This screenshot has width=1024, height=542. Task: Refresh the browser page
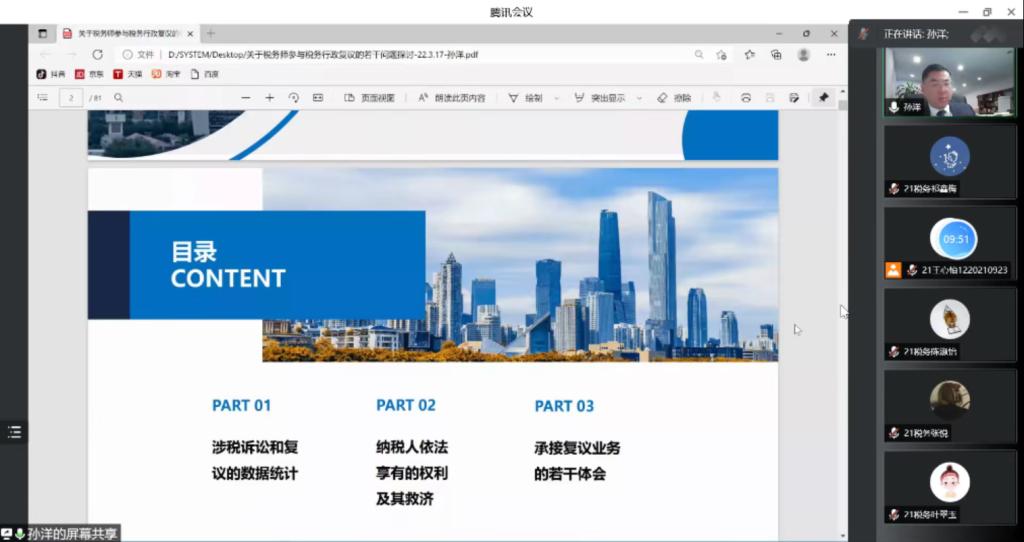97,54
